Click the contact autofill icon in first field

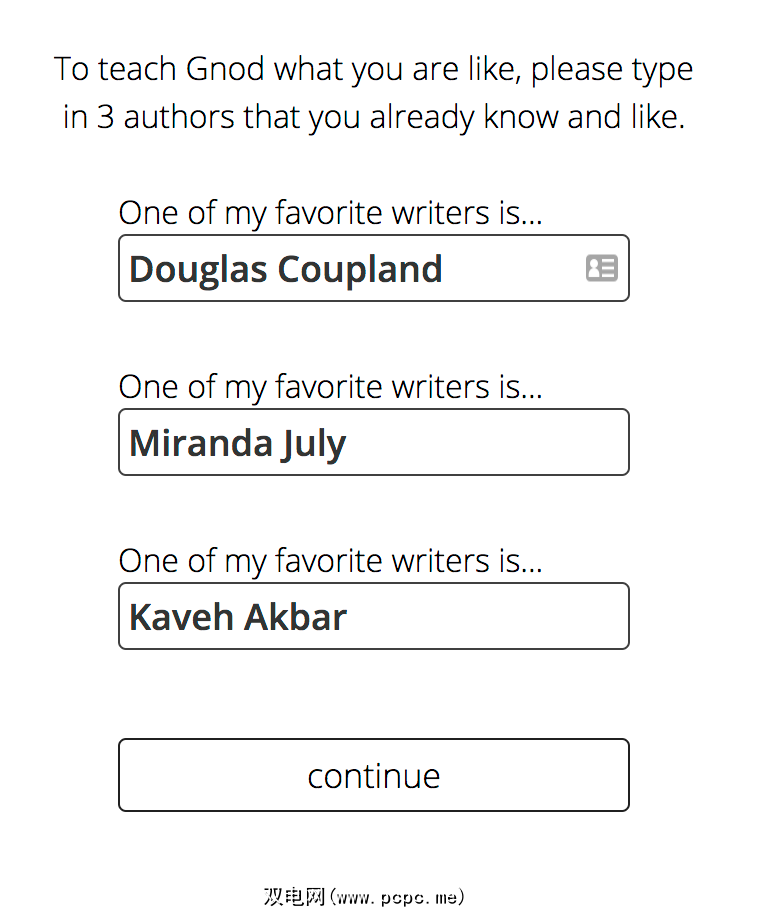601,268
